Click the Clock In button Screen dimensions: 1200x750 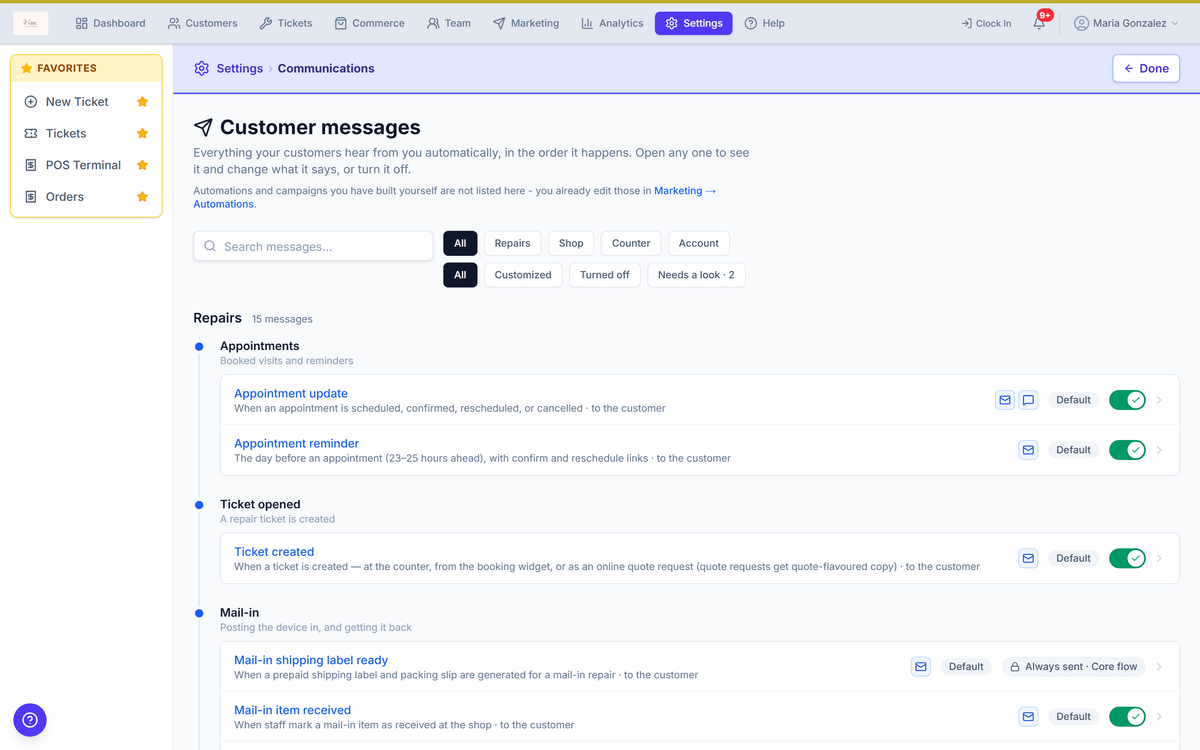coord(986,23)
